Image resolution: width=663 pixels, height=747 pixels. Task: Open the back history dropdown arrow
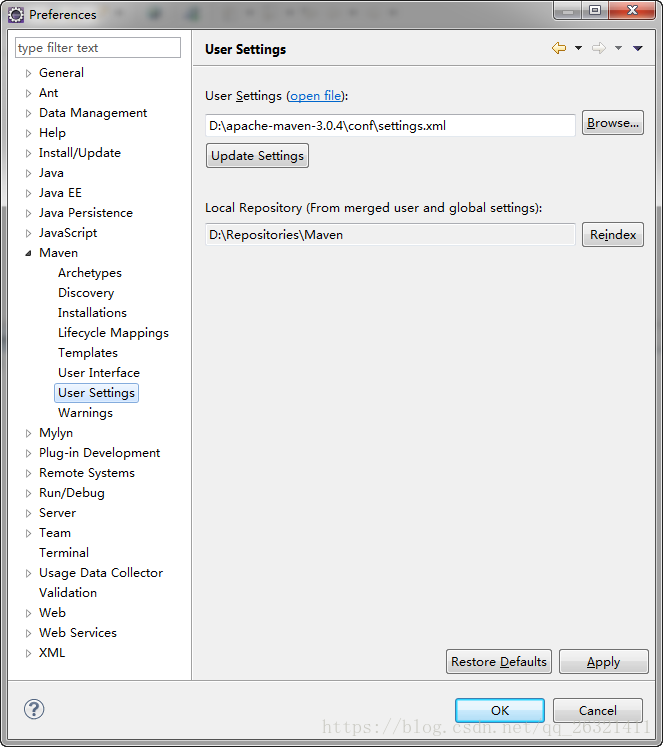click(x=578, y=48)
